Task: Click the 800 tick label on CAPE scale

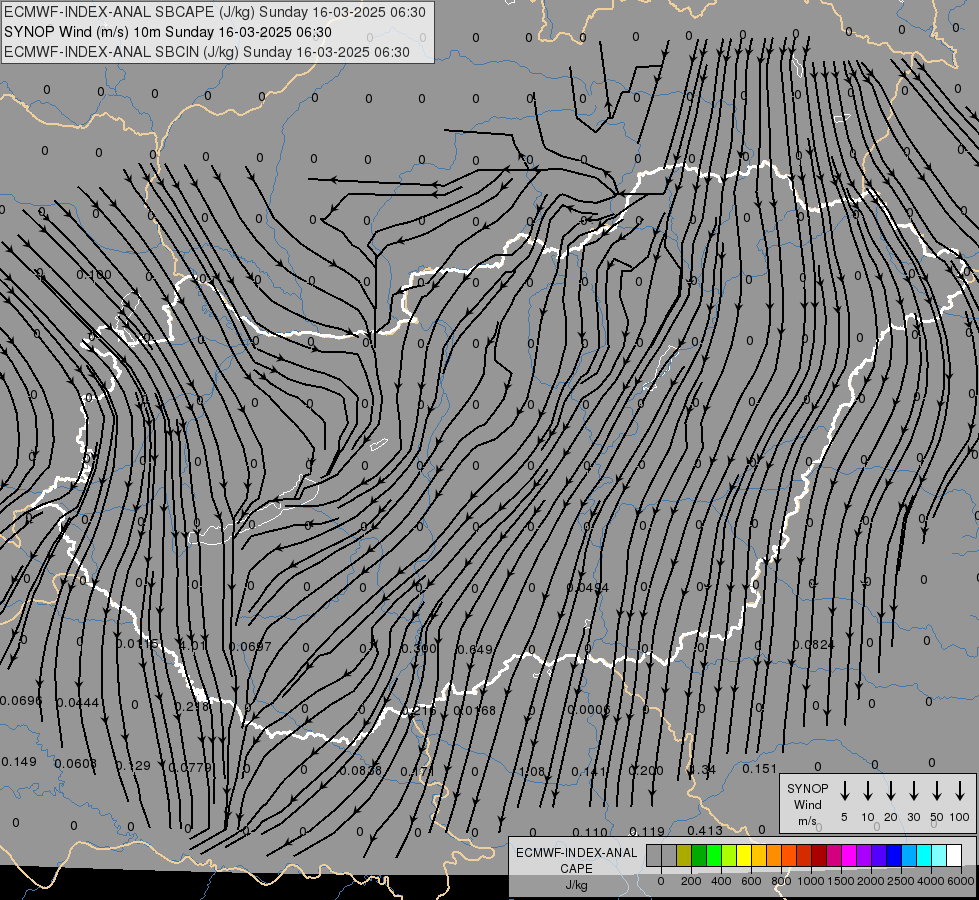Action: [x=781, y=881]
